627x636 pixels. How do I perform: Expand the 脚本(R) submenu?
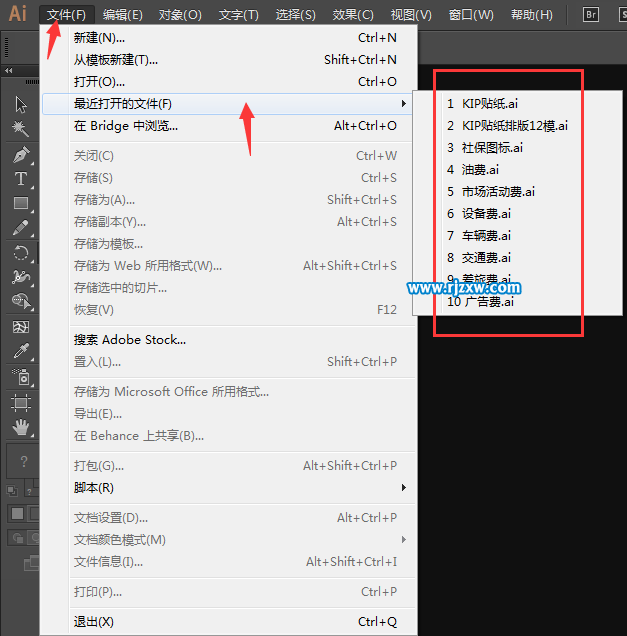pyautogui.click(x=229, y=488)
